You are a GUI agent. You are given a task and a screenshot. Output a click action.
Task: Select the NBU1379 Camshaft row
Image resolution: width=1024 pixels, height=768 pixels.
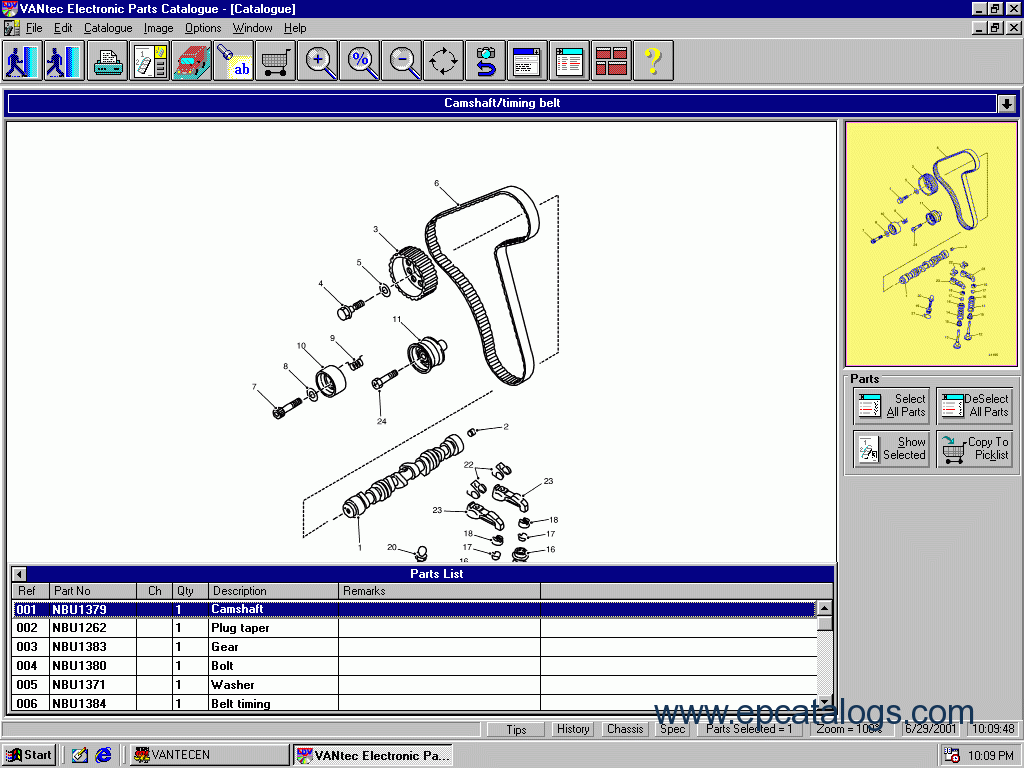click(414, 609)
